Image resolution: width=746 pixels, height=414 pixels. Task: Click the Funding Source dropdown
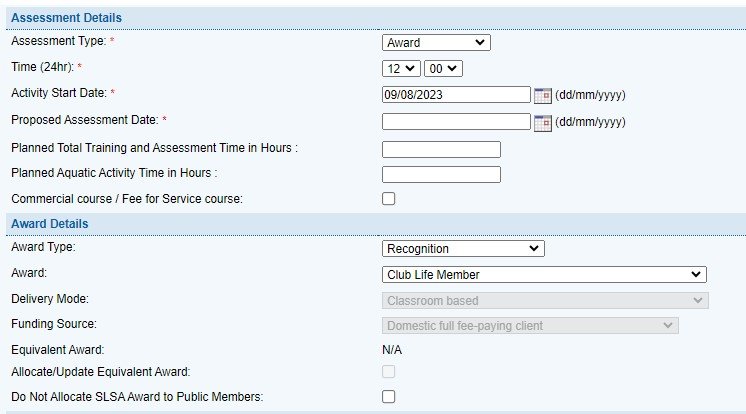[531, 325]
